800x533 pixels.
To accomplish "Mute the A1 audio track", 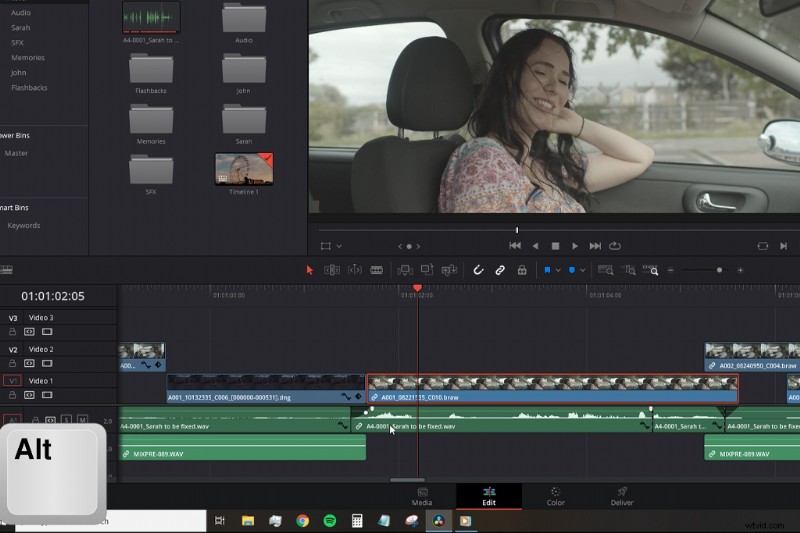I will click(82, 420).
